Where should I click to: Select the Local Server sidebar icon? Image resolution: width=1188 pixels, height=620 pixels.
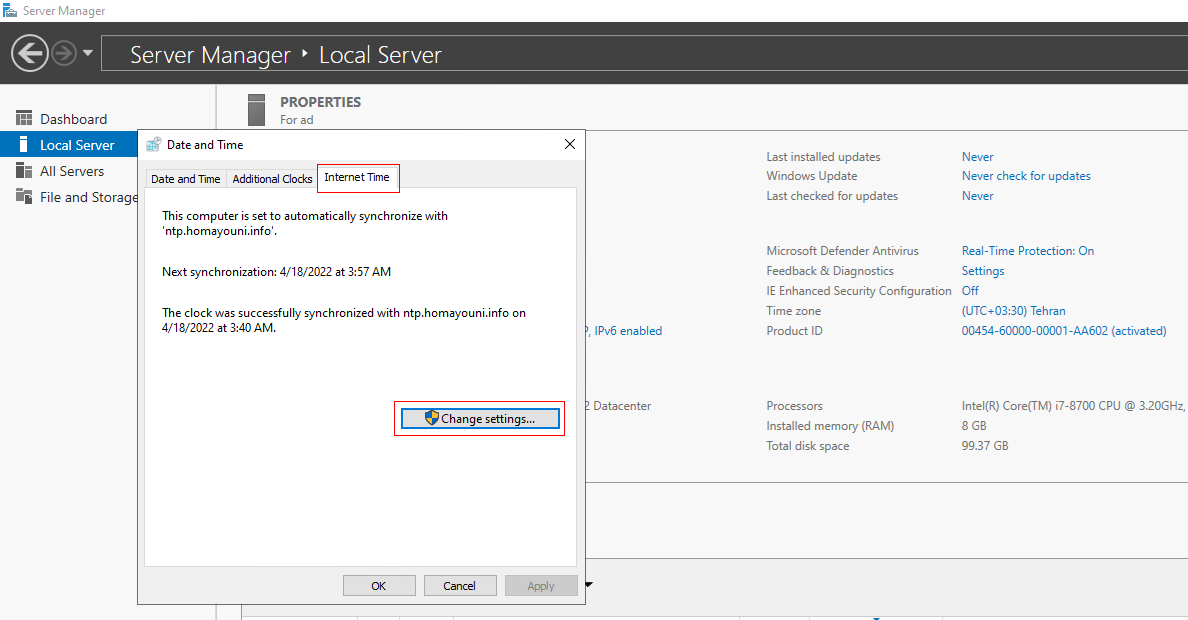pyautogui.click(x=23, y=144)
